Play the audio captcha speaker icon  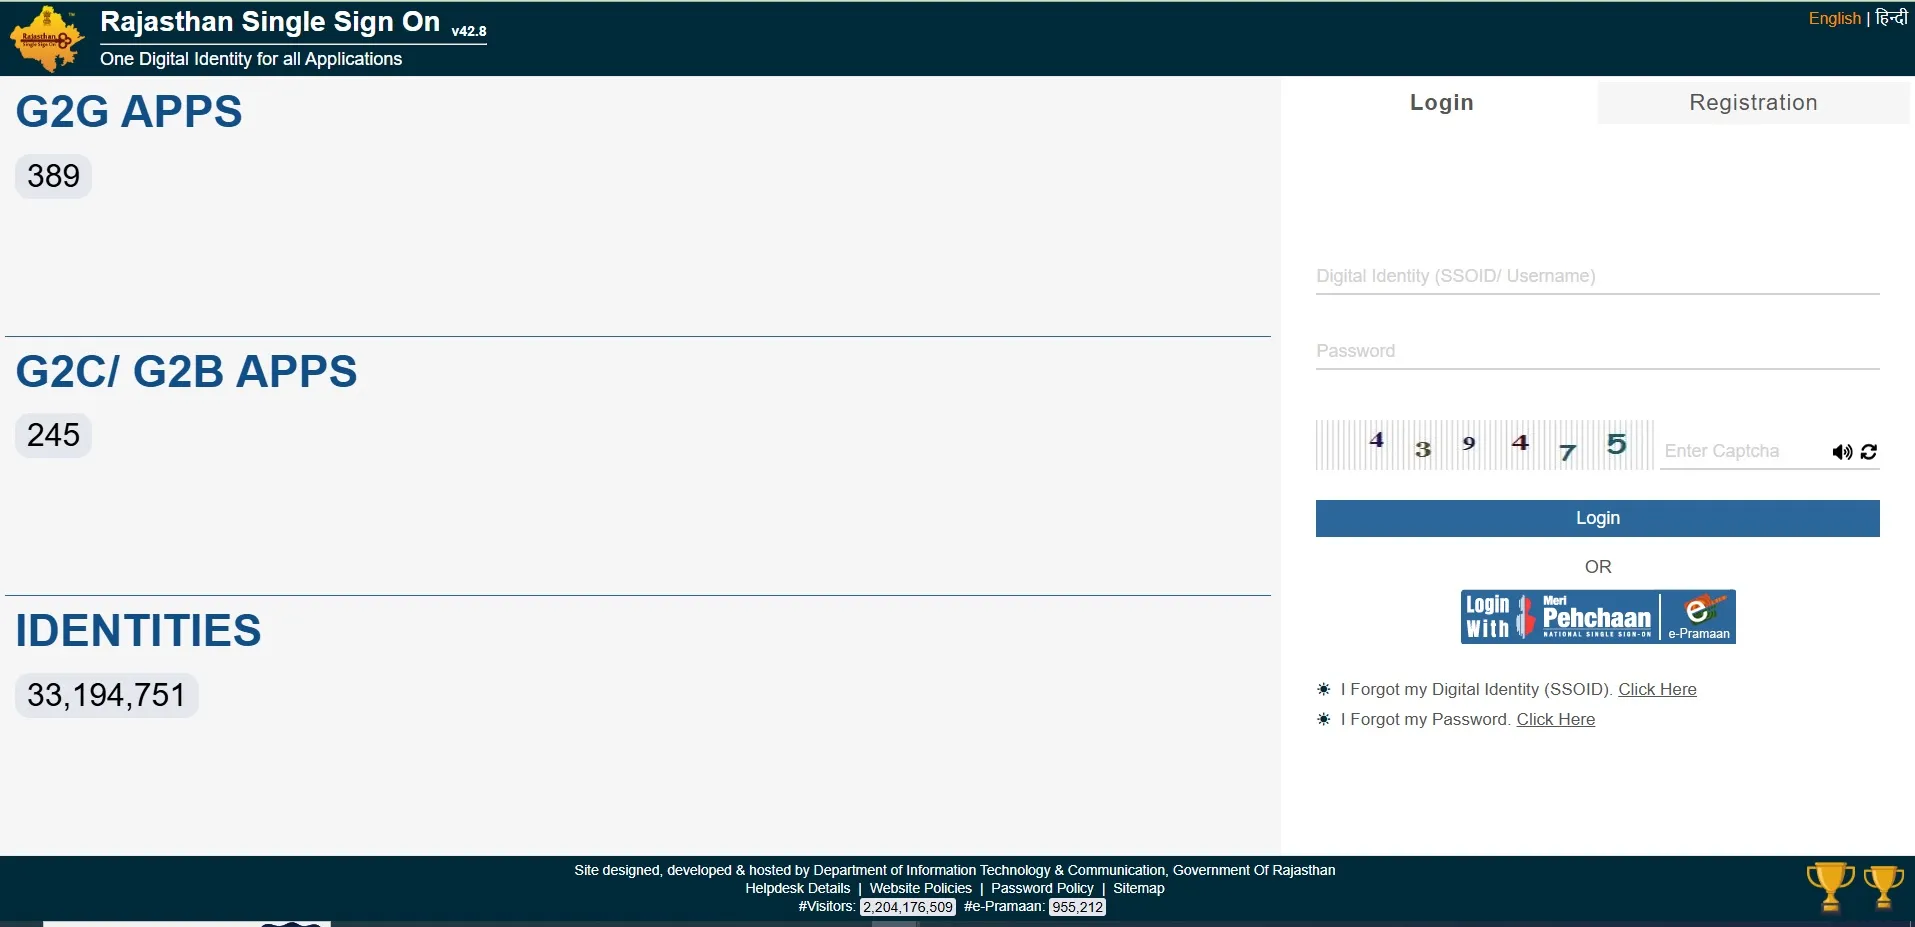click(1841, 452)
